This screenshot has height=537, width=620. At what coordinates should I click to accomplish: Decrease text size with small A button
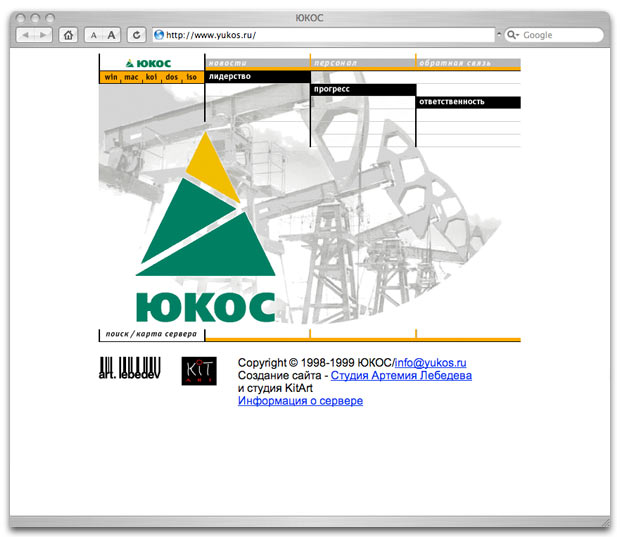click(x=93, y=35)
